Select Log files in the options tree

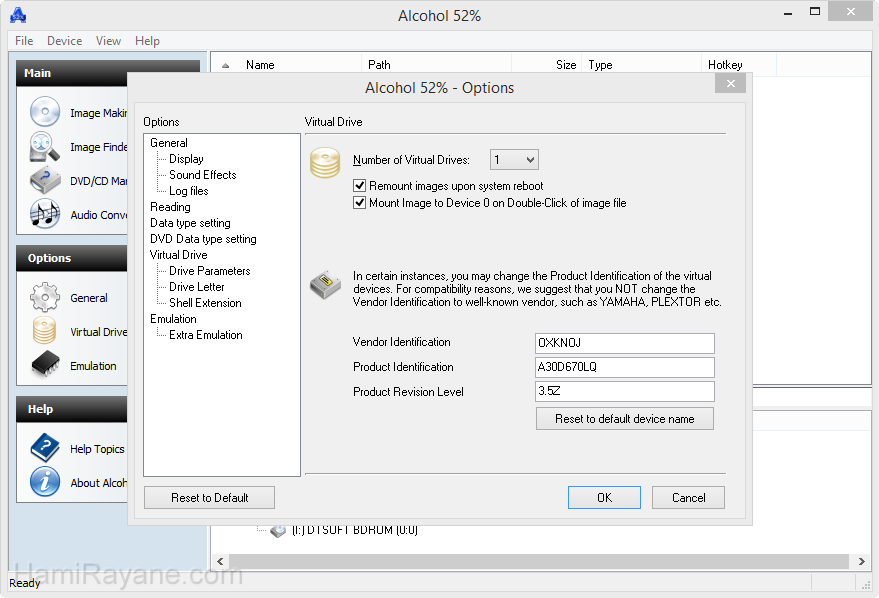189,191
